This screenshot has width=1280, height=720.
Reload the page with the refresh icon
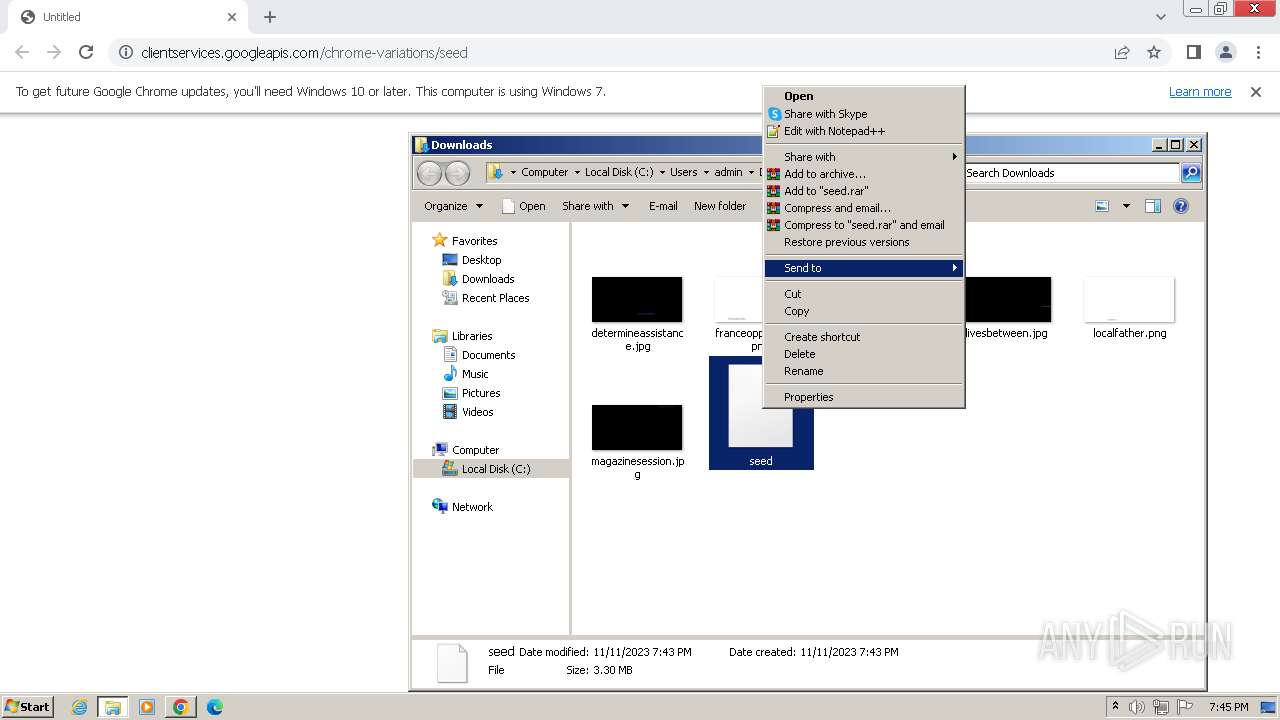click(x=86, y=52)
